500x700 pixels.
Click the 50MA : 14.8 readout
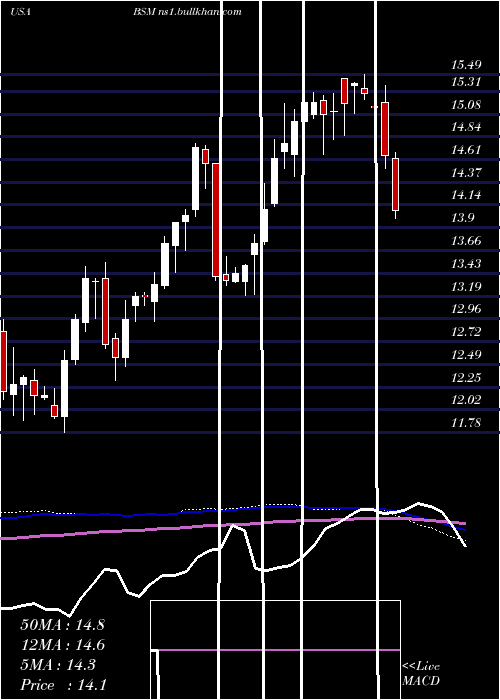[x=62, y=625]
